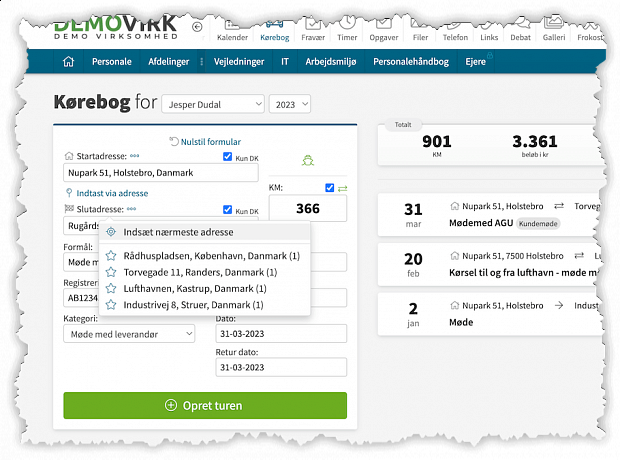Toggle Kun DK checkbox for Slutadresse
Image resolution: width=620 pixels, height=460 pixels.
point(228,210)
